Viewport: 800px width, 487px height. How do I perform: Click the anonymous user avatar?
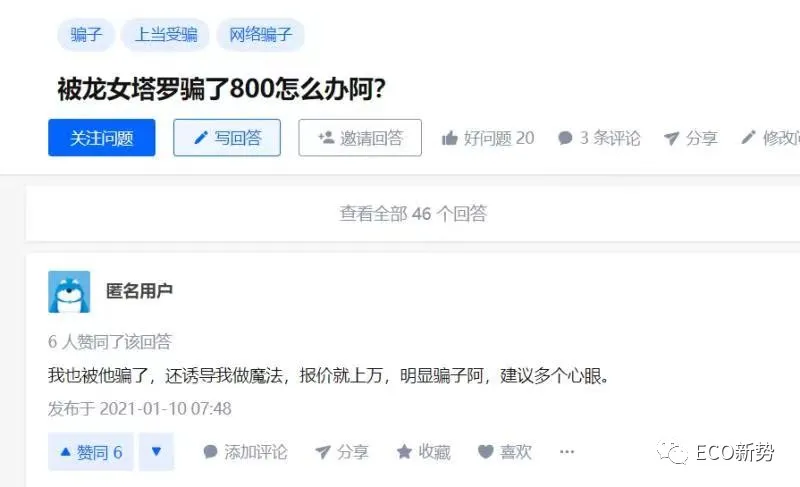coord(69,292)
